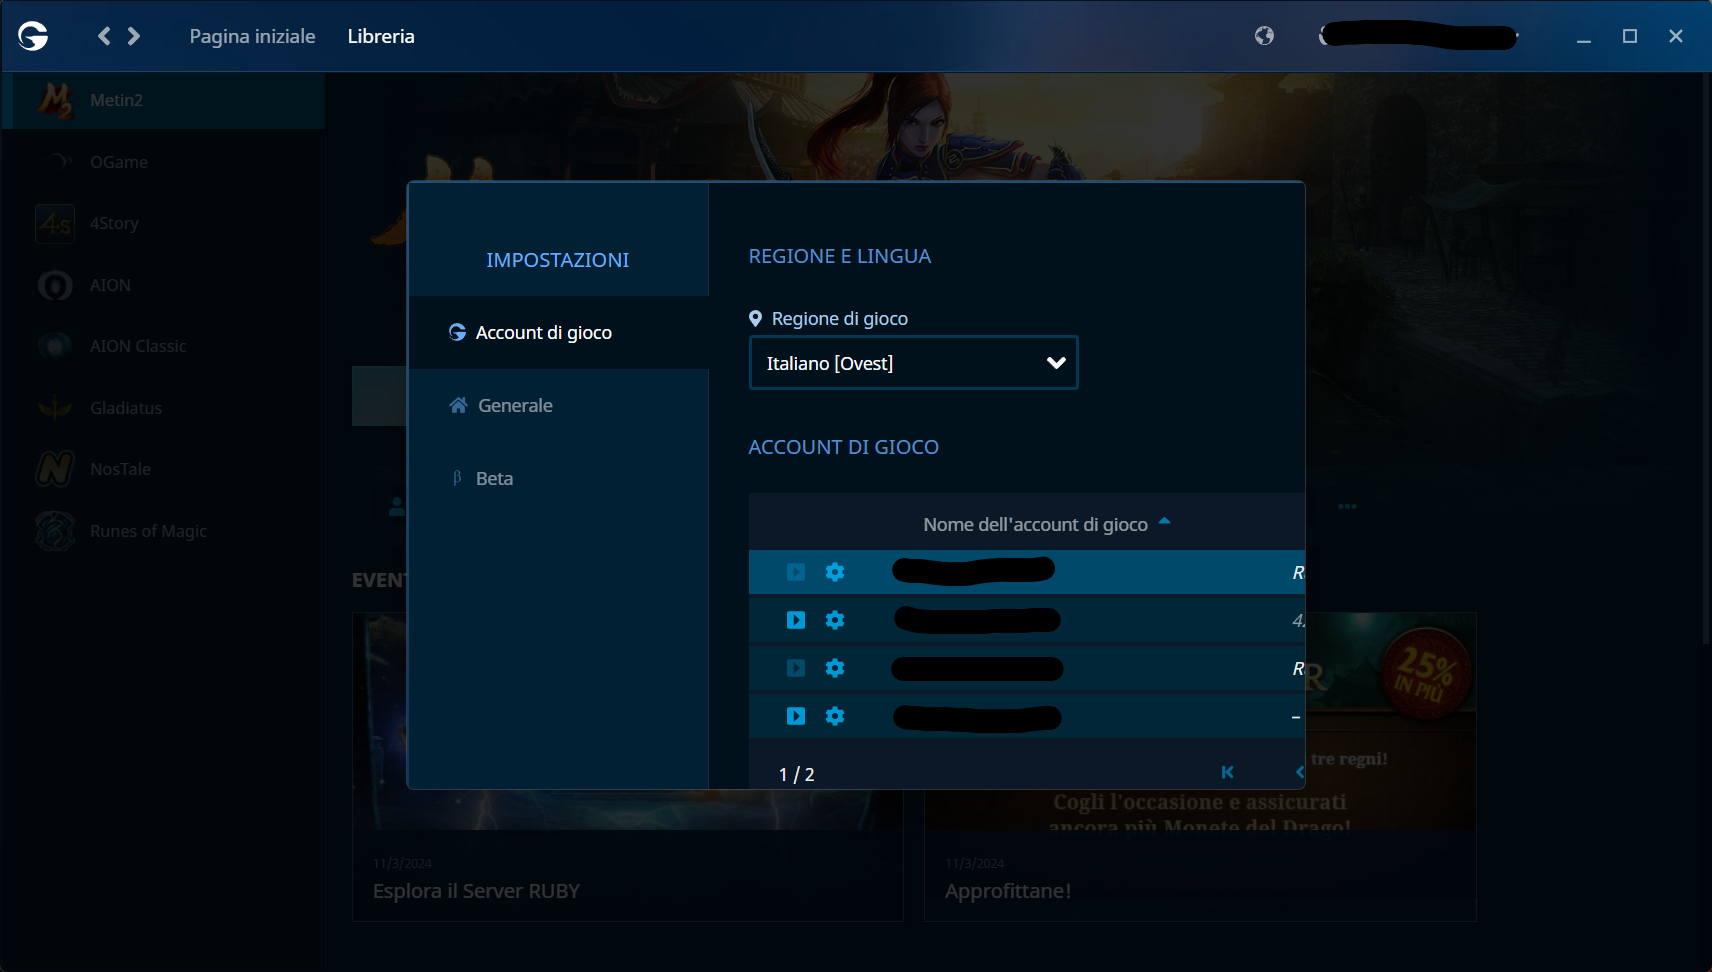This screenshot has width=1712, height=972.
Task: Select Metin2 in the game sidebar
Action: coord(164,100)
